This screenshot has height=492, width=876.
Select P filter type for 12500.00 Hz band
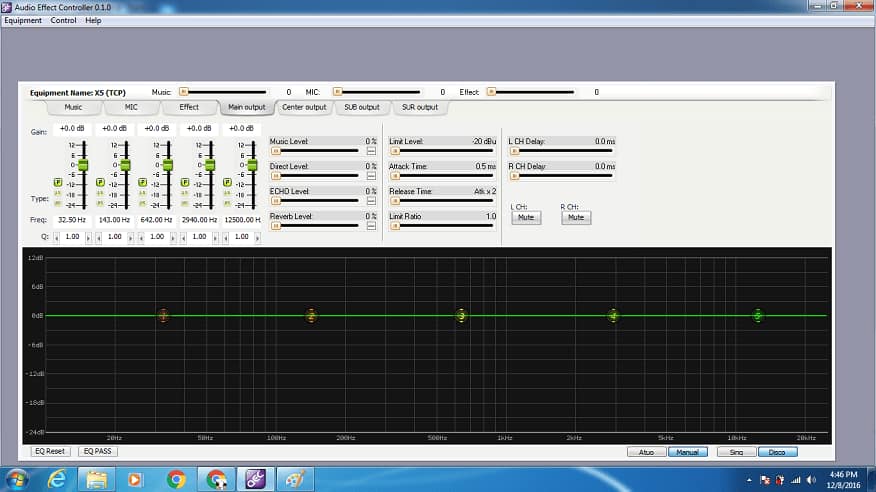point(227,183)
